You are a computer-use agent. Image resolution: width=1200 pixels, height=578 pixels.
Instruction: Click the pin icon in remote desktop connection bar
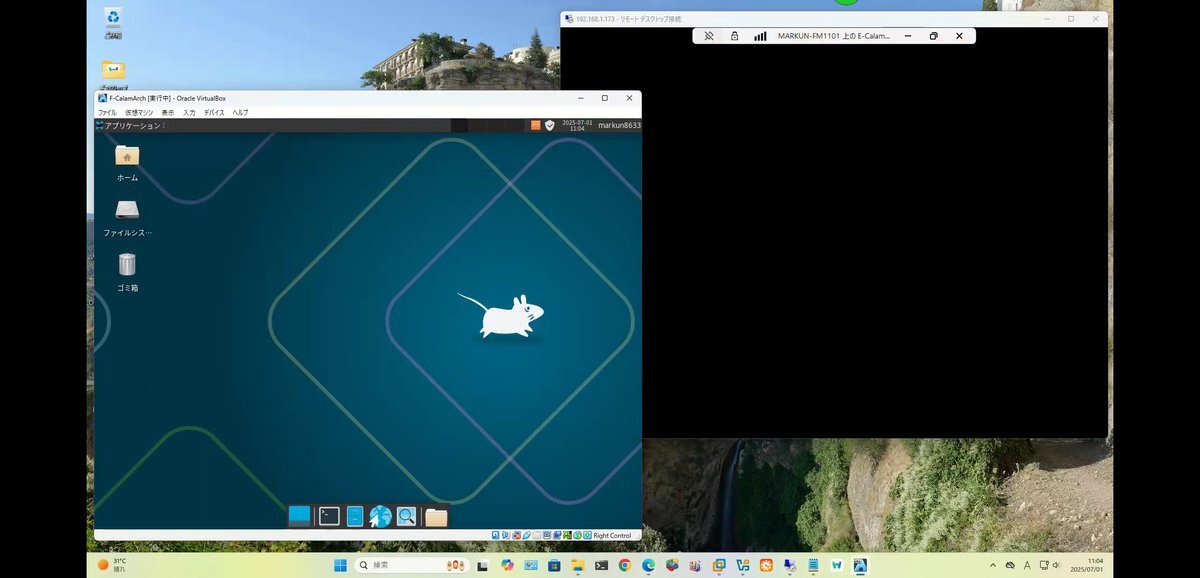point(709,36)
